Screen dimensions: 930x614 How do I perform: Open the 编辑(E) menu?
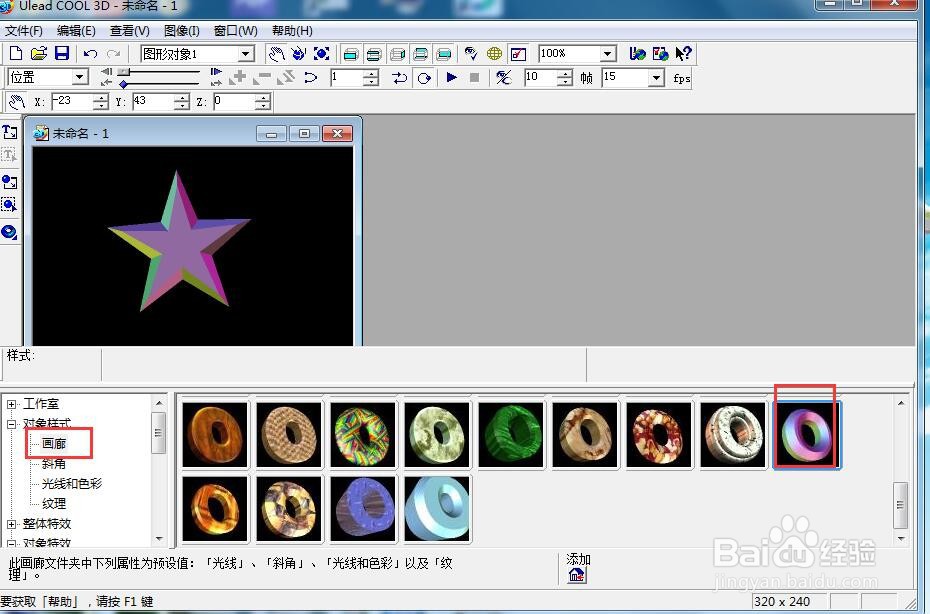pyautogui.click(x=76, y=31)
